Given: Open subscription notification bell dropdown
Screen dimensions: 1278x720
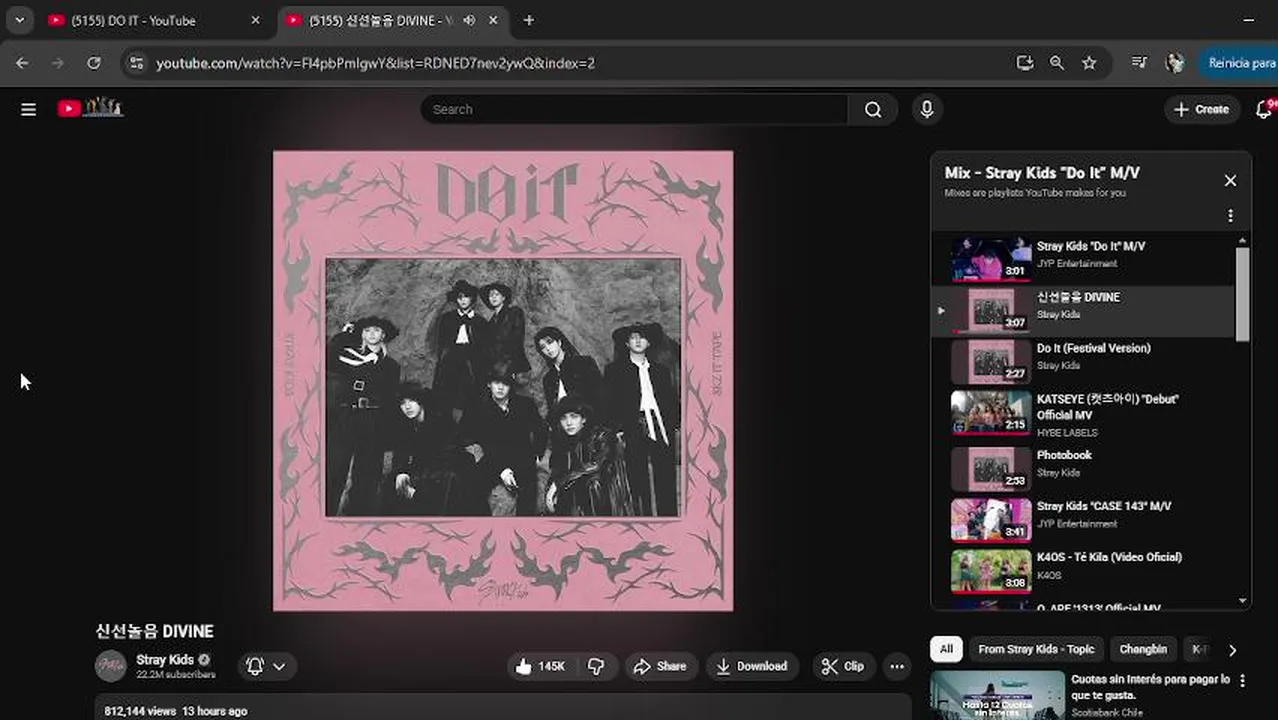Looking at the screenshot, I should tap(266, 666).
